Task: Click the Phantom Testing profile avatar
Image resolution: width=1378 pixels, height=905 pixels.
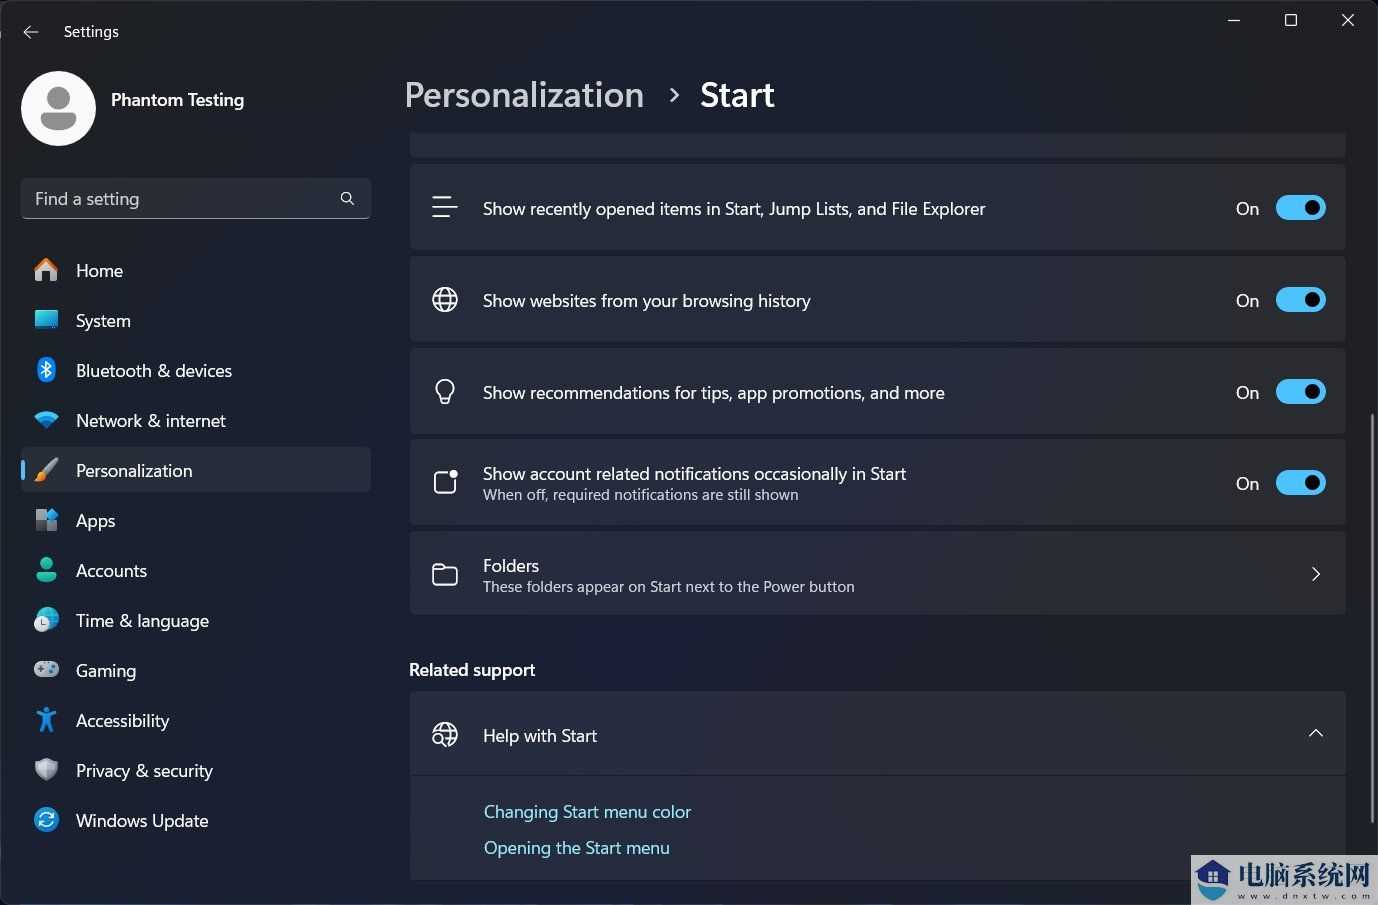Action: click(58, 108)
